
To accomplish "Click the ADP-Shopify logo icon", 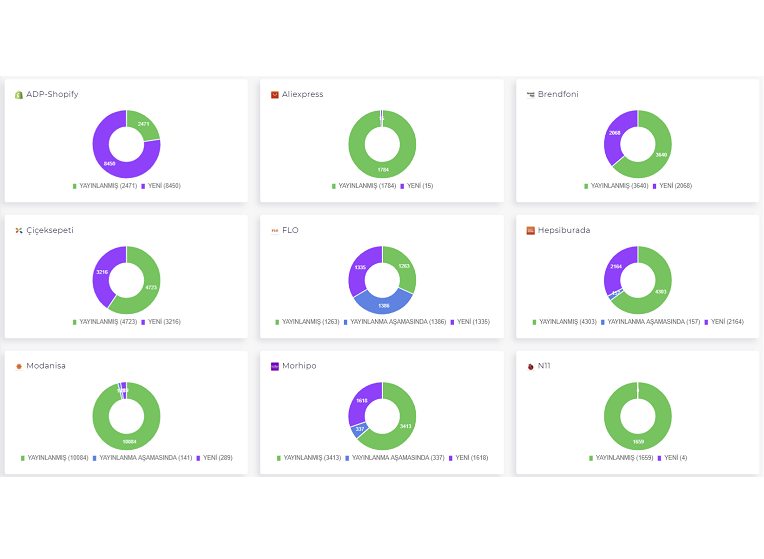I will click(19, 95).
